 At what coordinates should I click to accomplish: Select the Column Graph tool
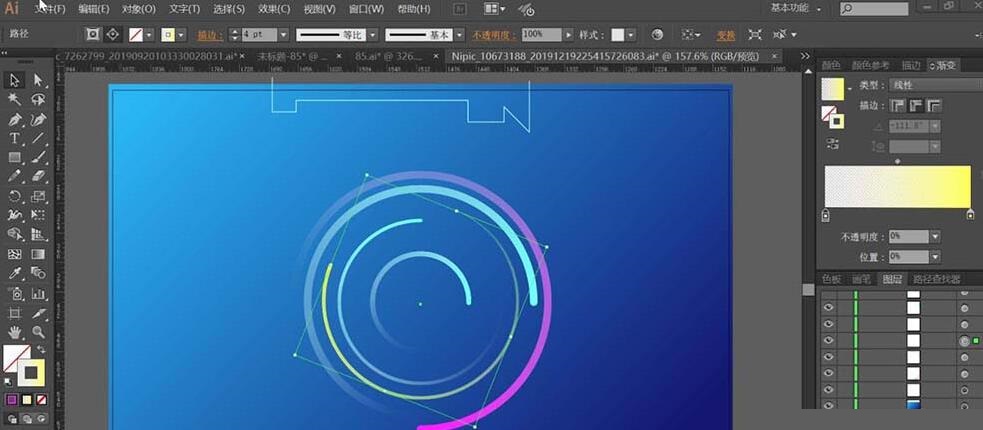tap(38, 293)
